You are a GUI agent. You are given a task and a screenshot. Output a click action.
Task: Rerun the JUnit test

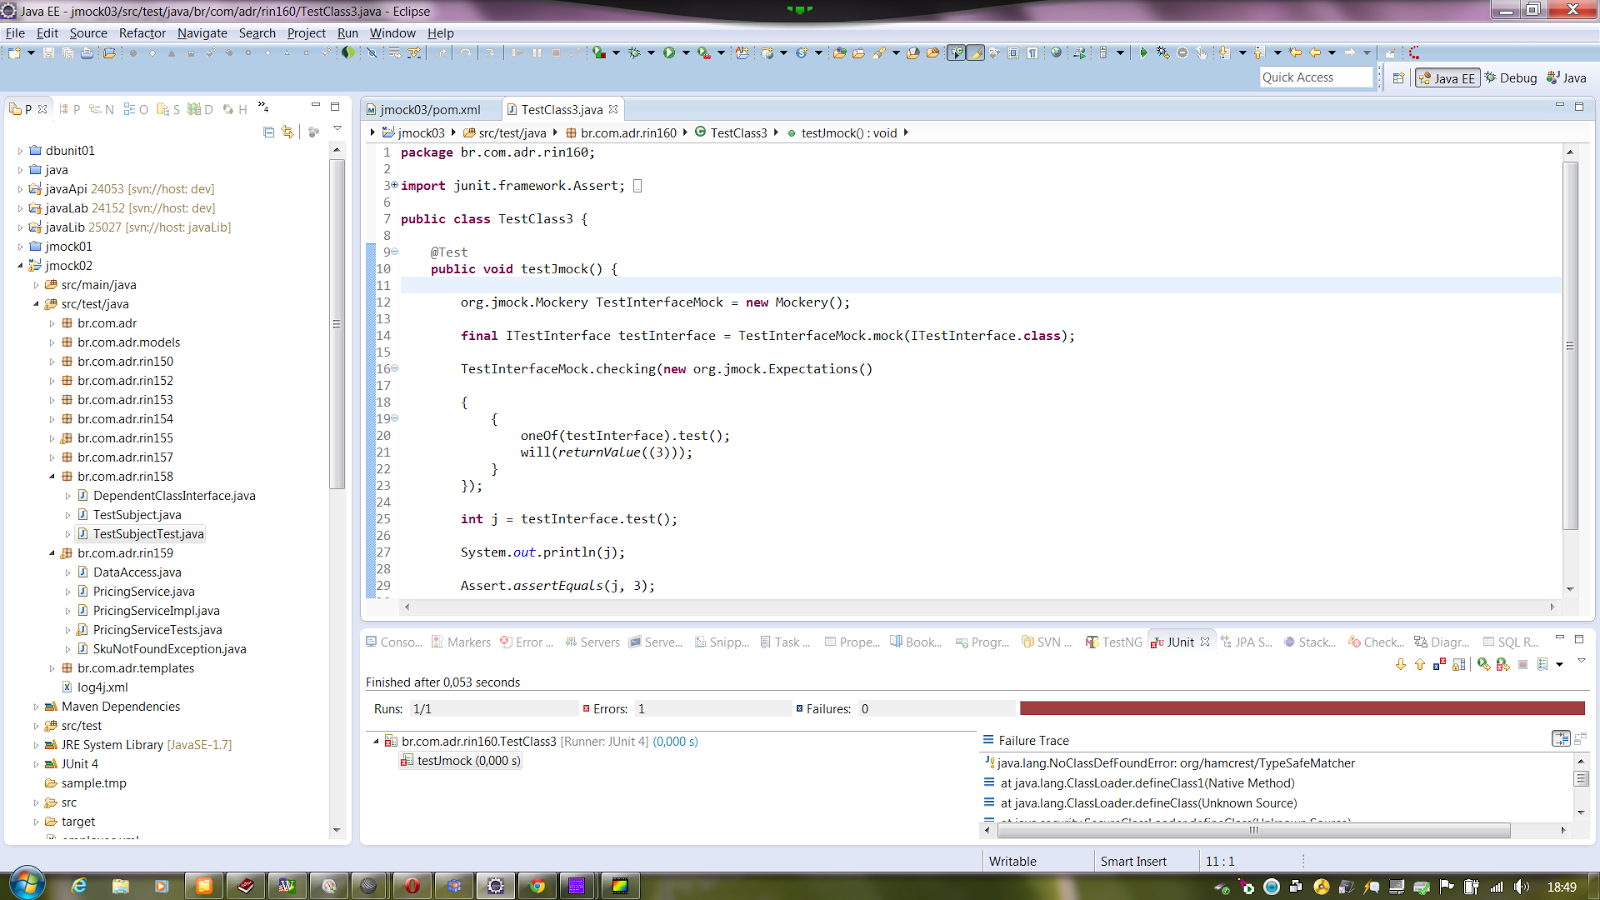[1484, 662]
